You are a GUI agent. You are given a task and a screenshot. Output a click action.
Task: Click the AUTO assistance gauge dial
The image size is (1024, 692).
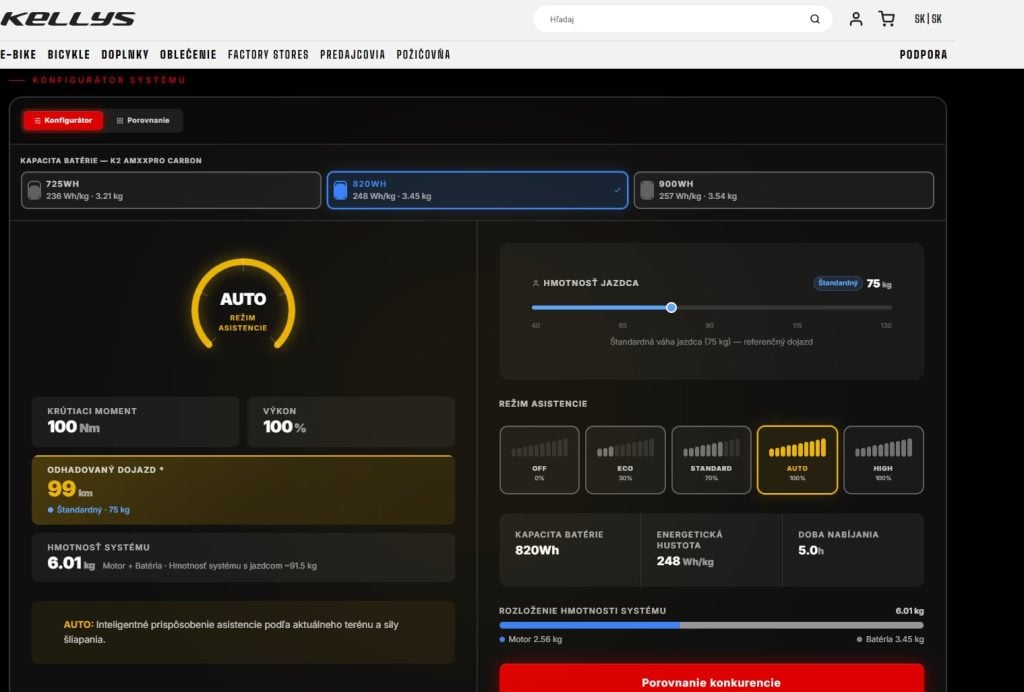[243, 305]
